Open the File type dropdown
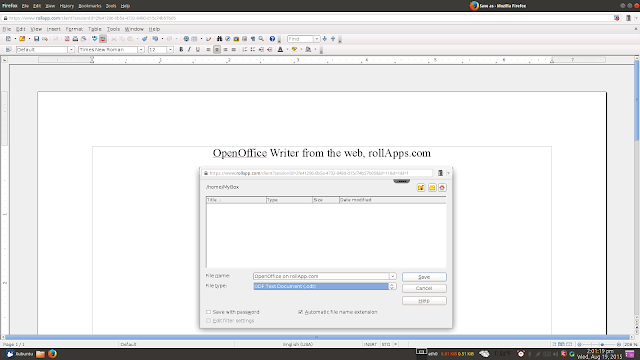Viewport: 640px width, 360px height. [324, 286]
